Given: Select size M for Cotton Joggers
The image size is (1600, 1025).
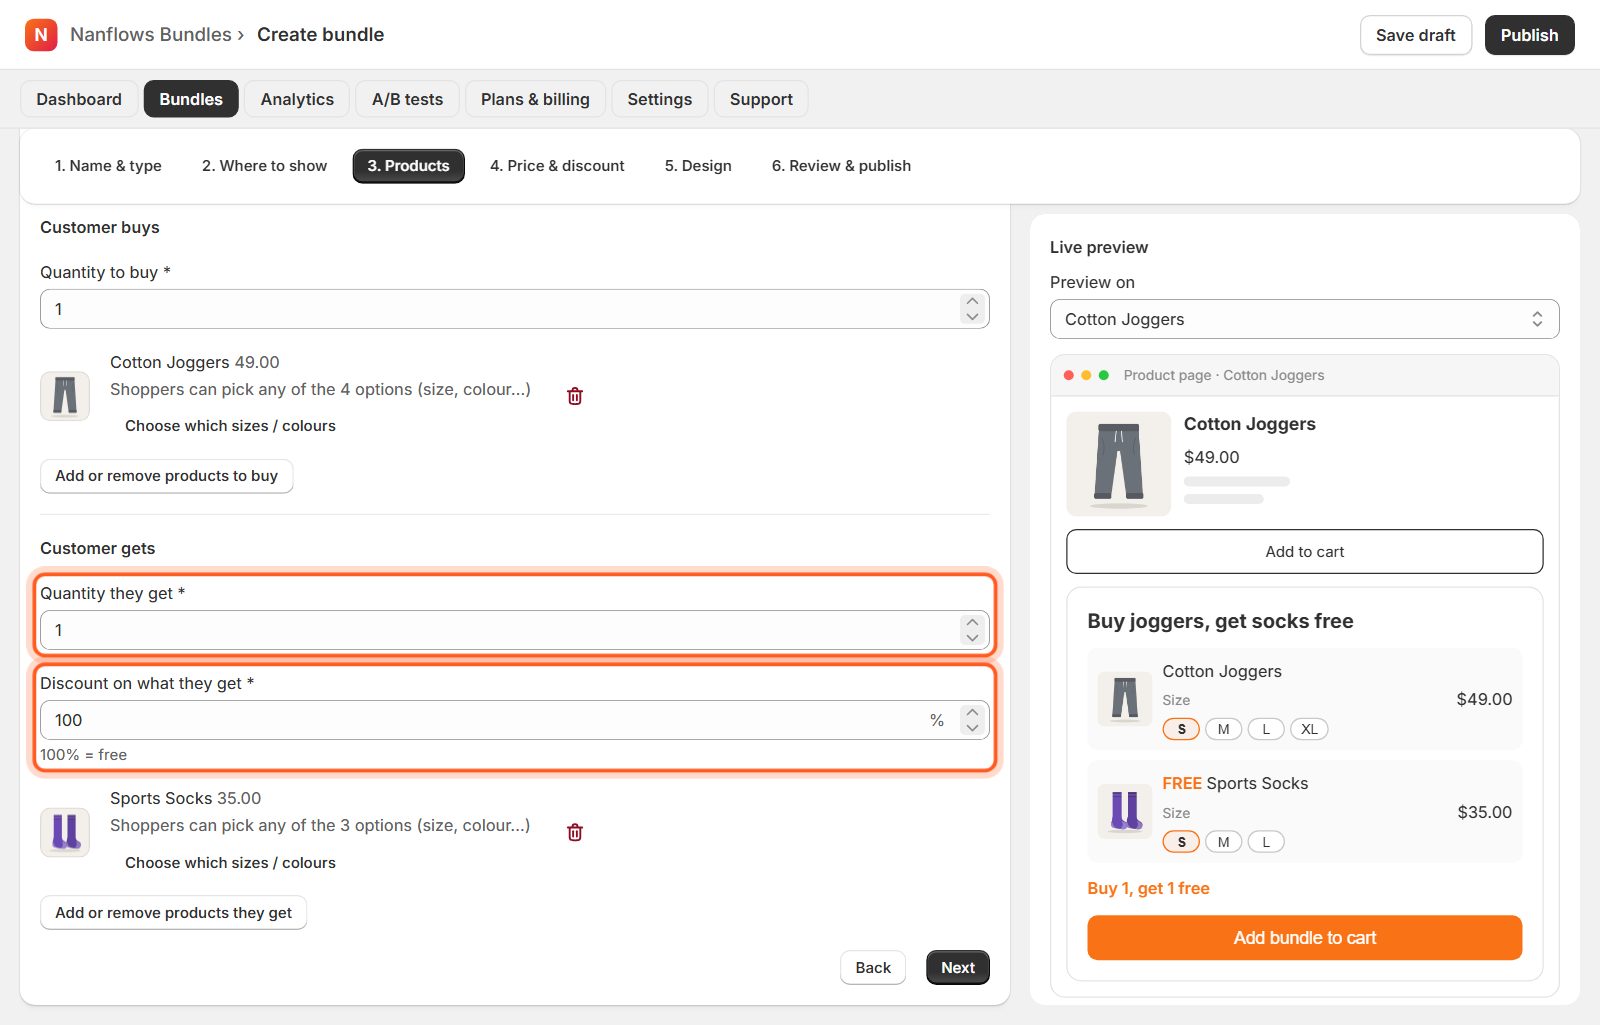Looking at the screenshot, I should coord(1223,729).
